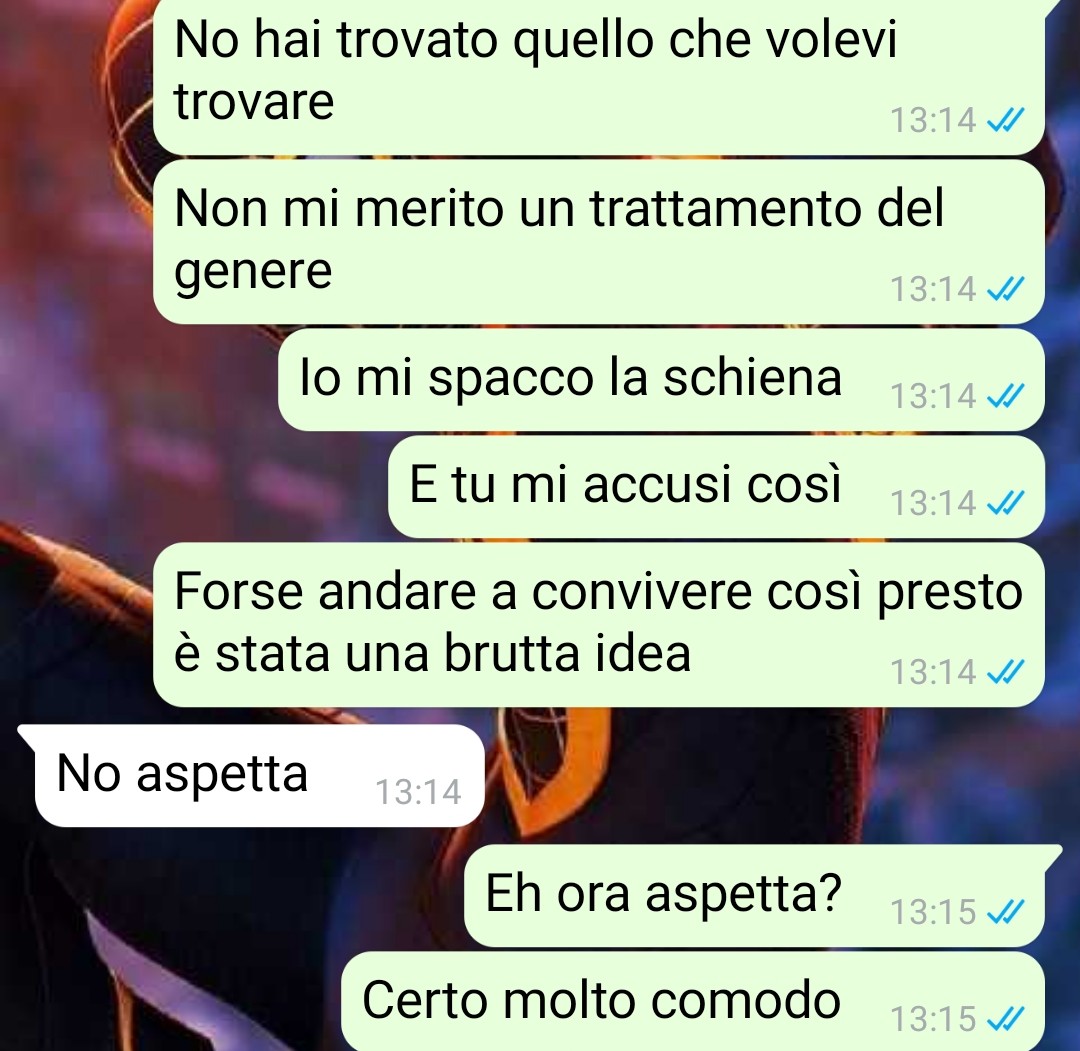Tap the blue double-check on 'Non mi merito' message
Screen dimensions: 1080x1051
point(1006,289)
